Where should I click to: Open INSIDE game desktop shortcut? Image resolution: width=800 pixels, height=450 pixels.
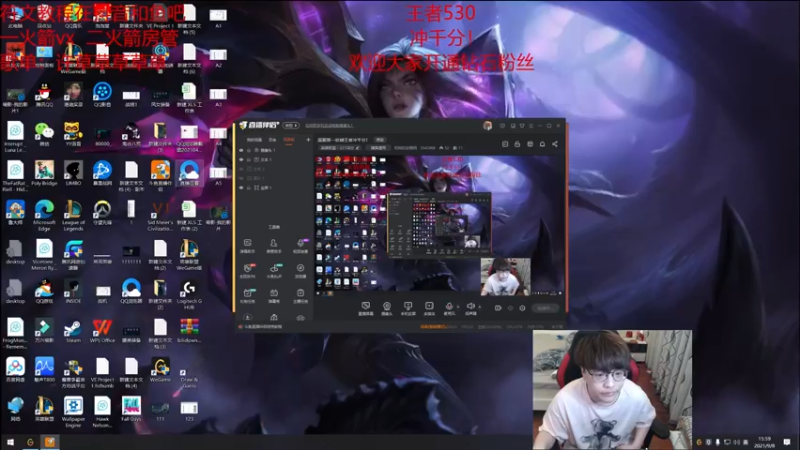[73, 292]
